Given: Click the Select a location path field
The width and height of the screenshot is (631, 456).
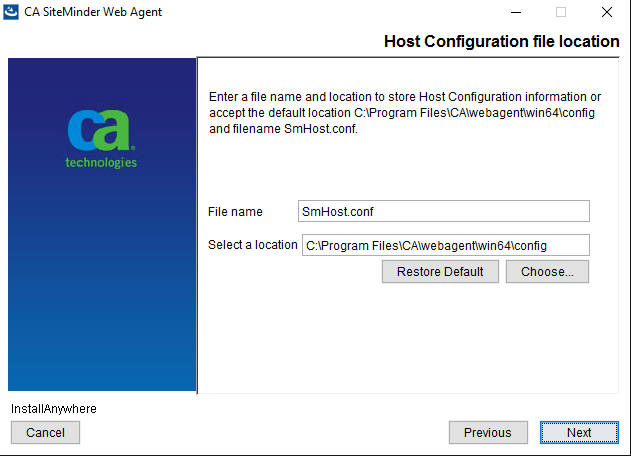Looking at the screenshot, I should pyautogui.click(x=445, y=245).
